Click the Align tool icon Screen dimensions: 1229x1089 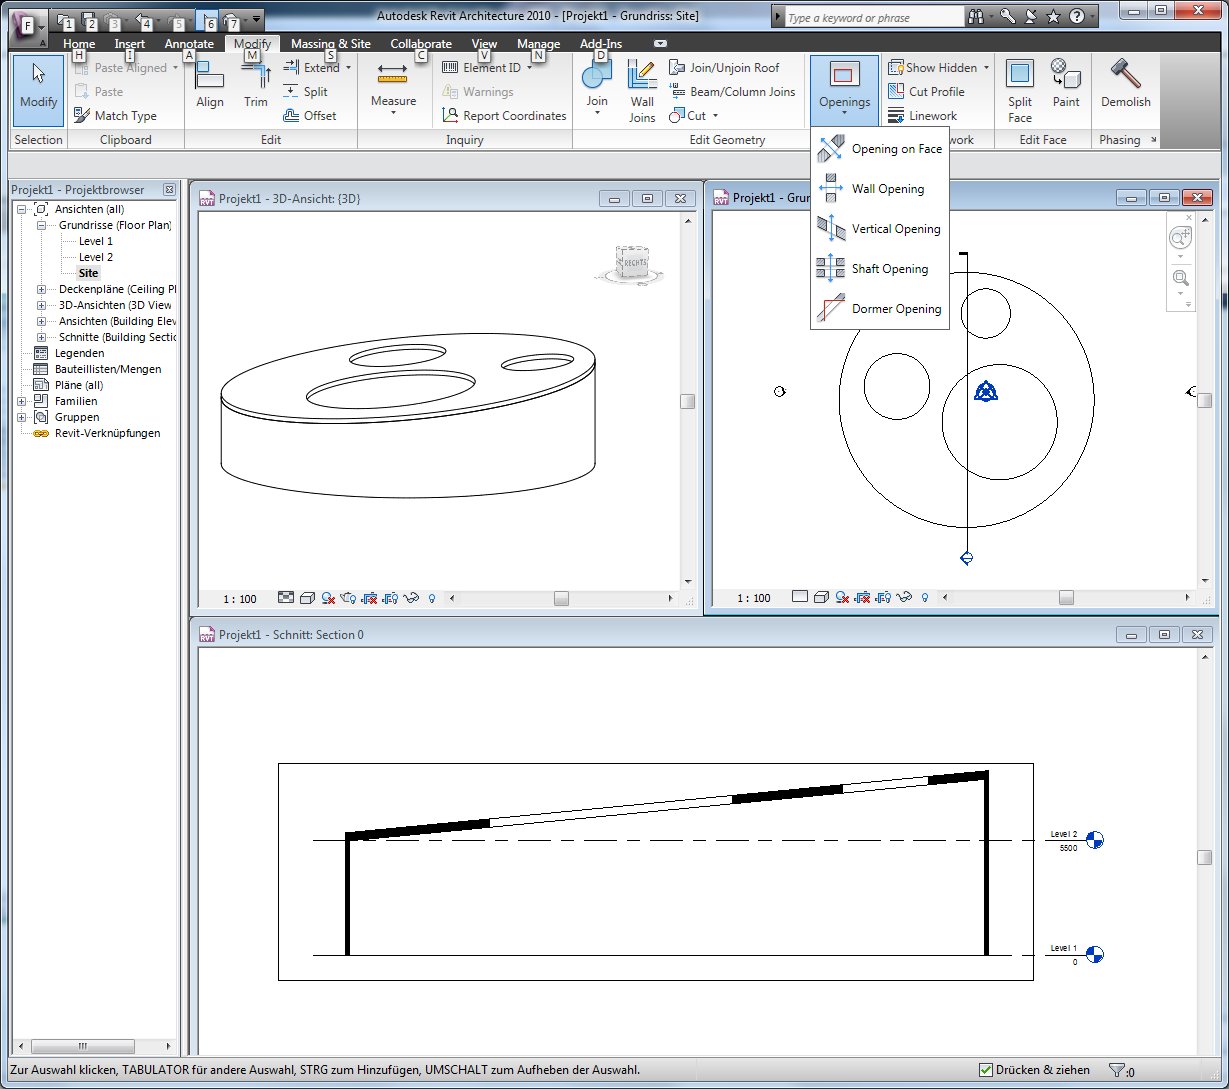point(210,85)
